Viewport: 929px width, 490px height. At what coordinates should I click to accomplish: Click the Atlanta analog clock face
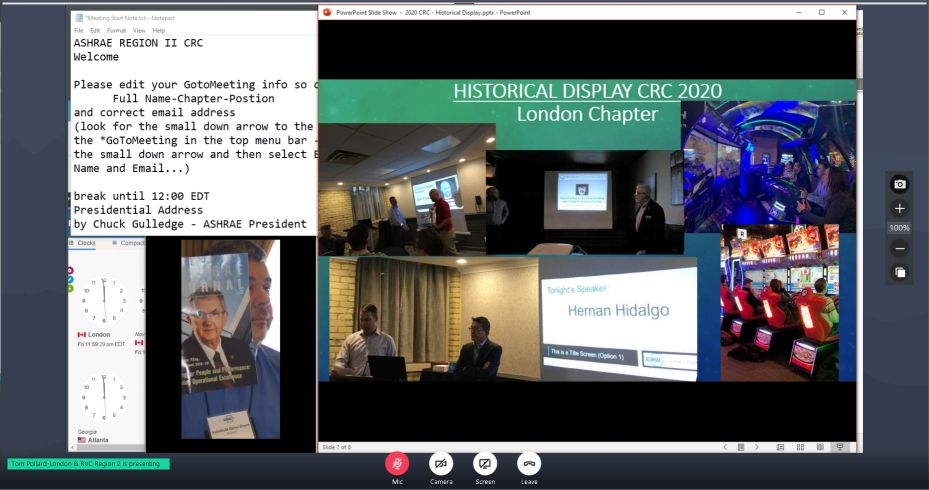(x=104, y=398)
